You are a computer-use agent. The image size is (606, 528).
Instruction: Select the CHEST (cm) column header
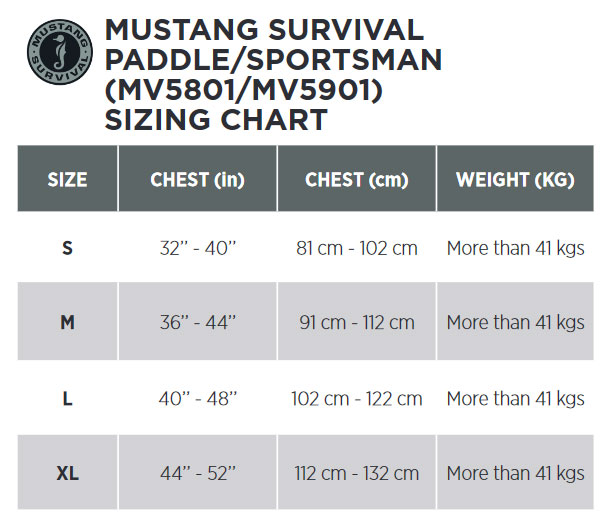[357, 179]
